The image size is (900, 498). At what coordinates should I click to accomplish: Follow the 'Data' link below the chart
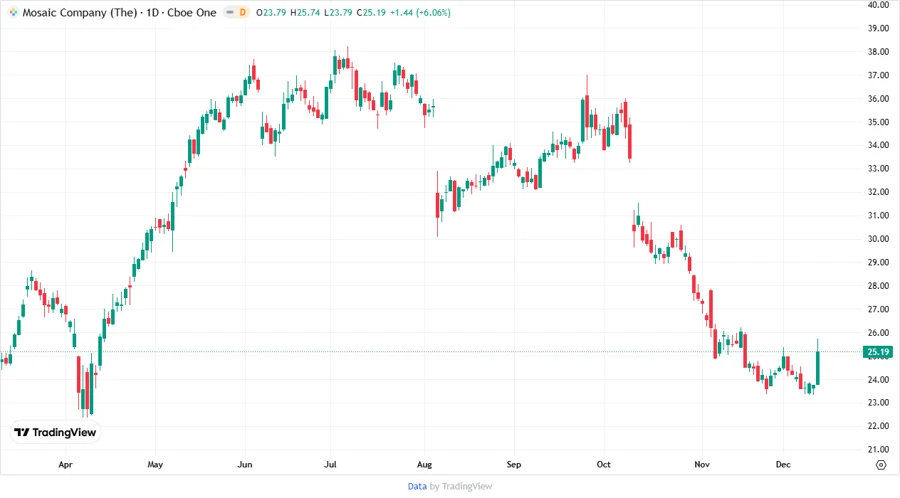(417, 486)
